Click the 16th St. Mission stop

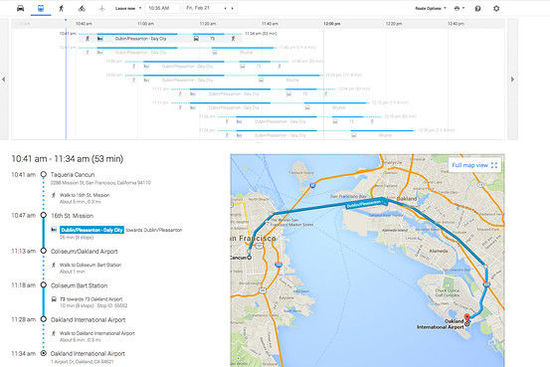coord(72,216)
